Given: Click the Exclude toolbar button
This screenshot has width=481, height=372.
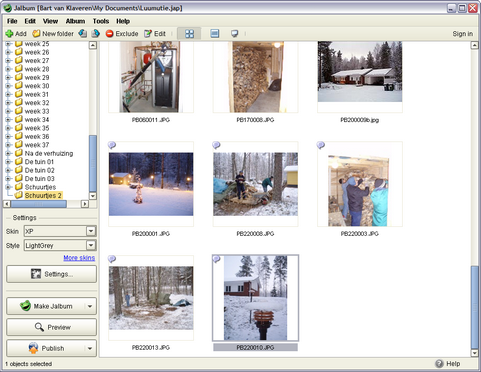Looking at the screenshot, I should tap(122, 34).
